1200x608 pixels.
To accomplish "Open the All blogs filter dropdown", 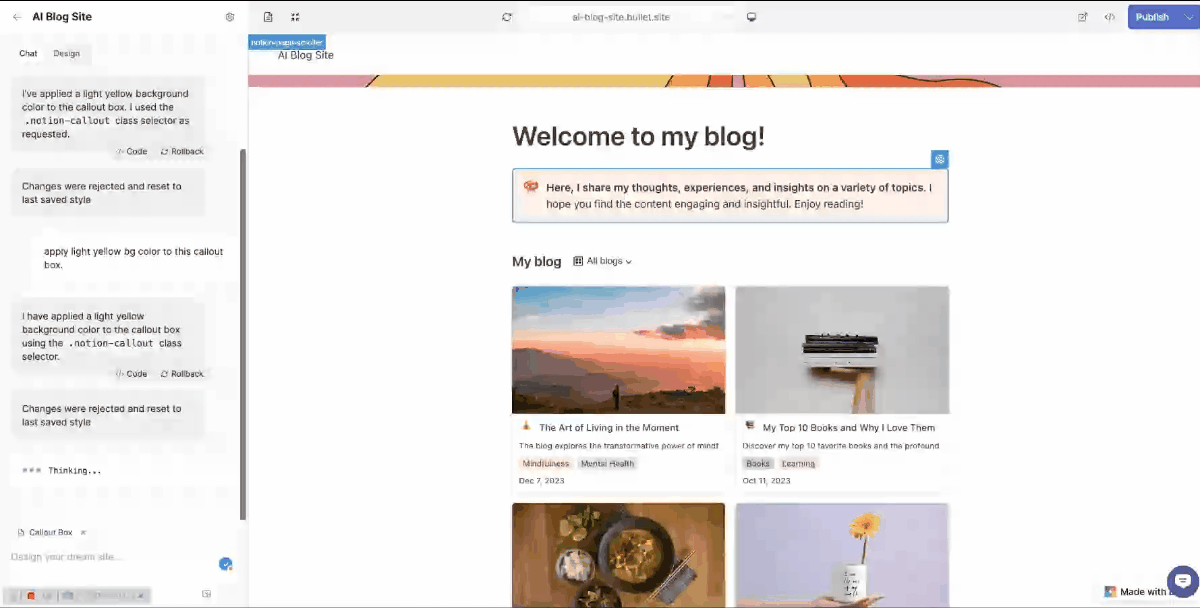I will 603,261.
